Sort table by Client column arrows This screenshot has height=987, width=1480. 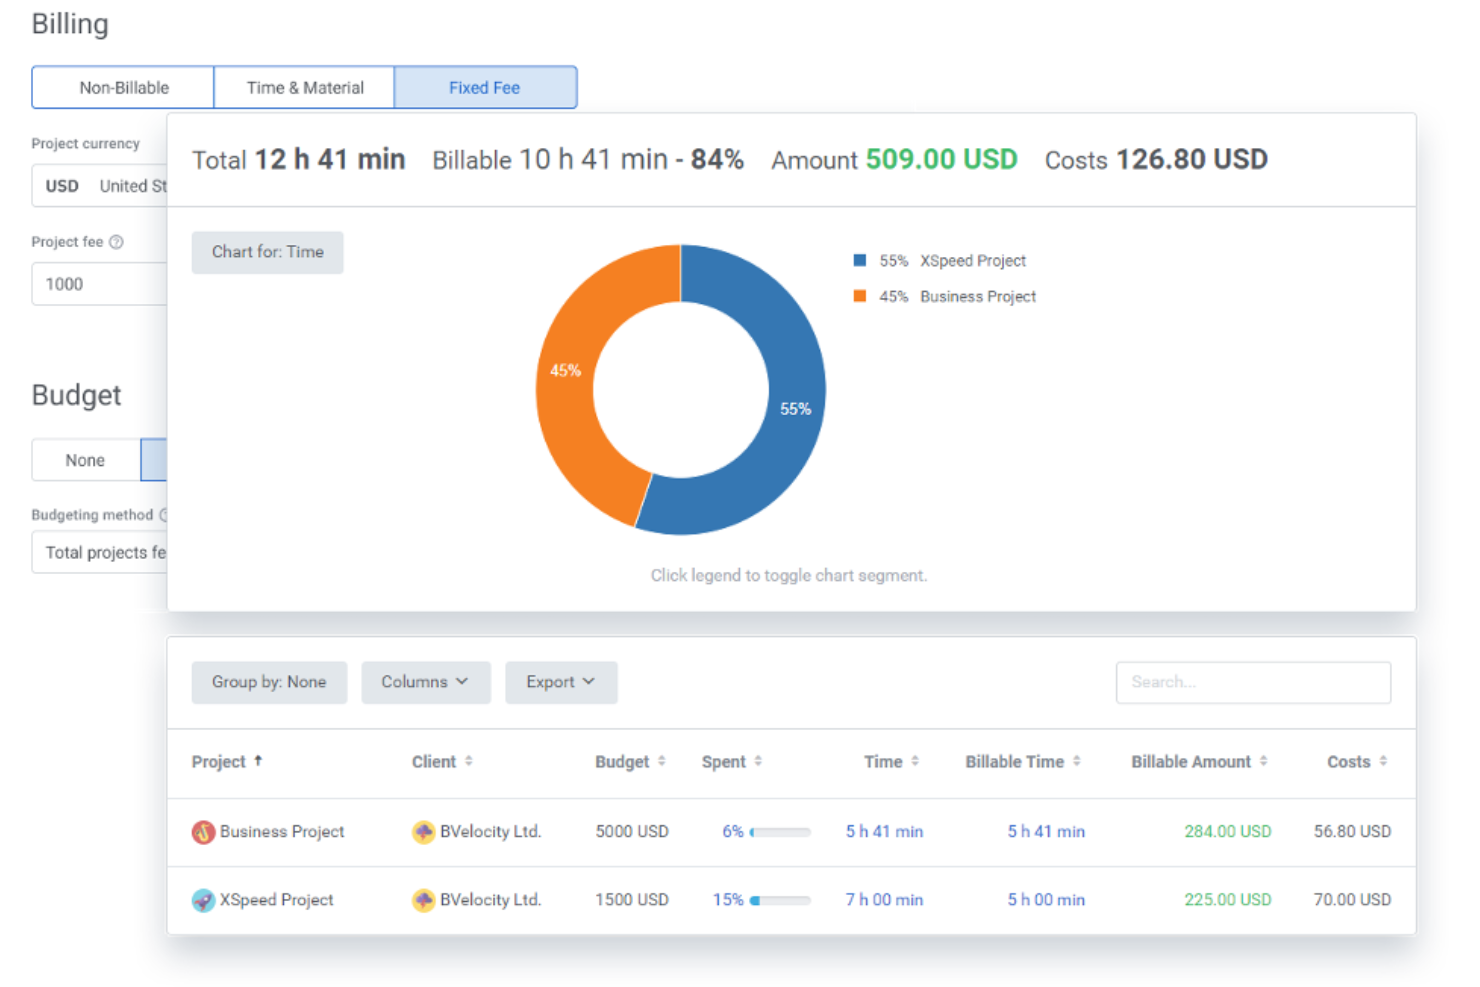[x=469, y=761]
